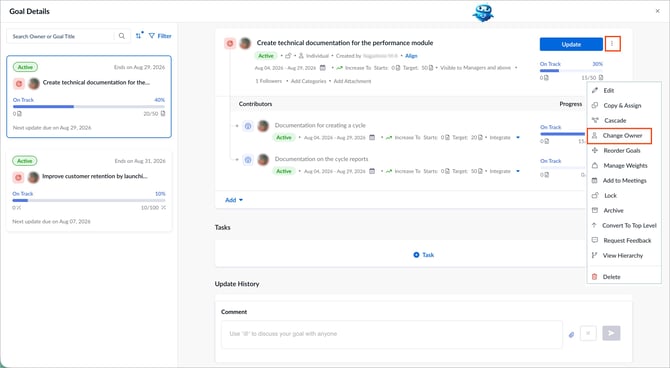The width and height of the screenshot is (670, 368).
Task: Click 'Ends on Aug 29, 2026' text
Action: (x=139, y=67)
